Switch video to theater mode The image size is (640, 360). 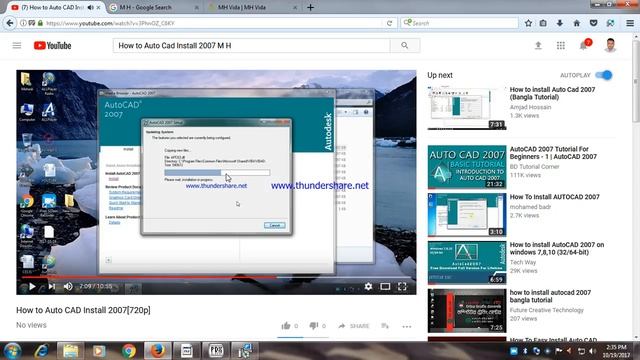(x=385, y=287)
